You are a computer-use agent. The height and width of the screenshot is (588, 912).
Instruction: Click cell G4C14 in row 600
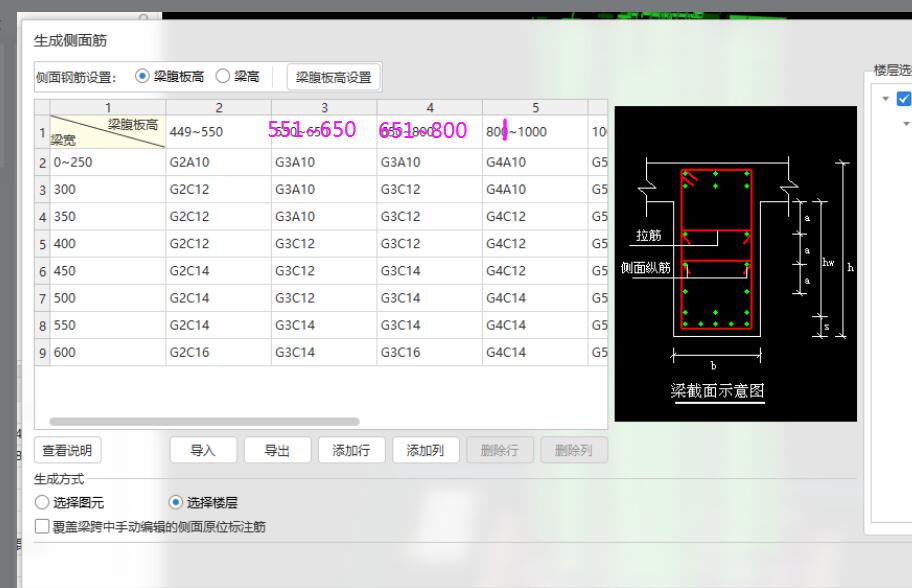(535, 352)
